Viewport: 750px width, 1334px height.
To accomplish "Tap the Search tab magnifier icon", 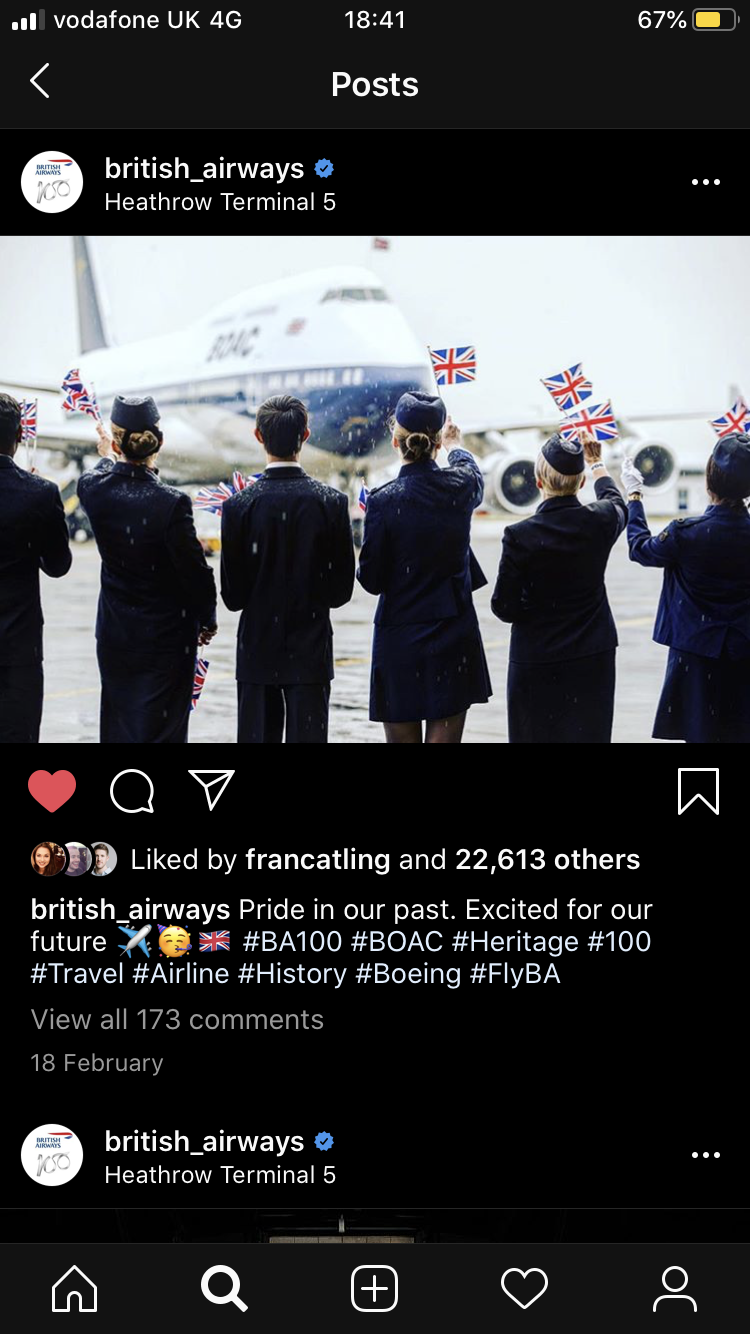I will pyautogui.click(x=224, y=1289).
